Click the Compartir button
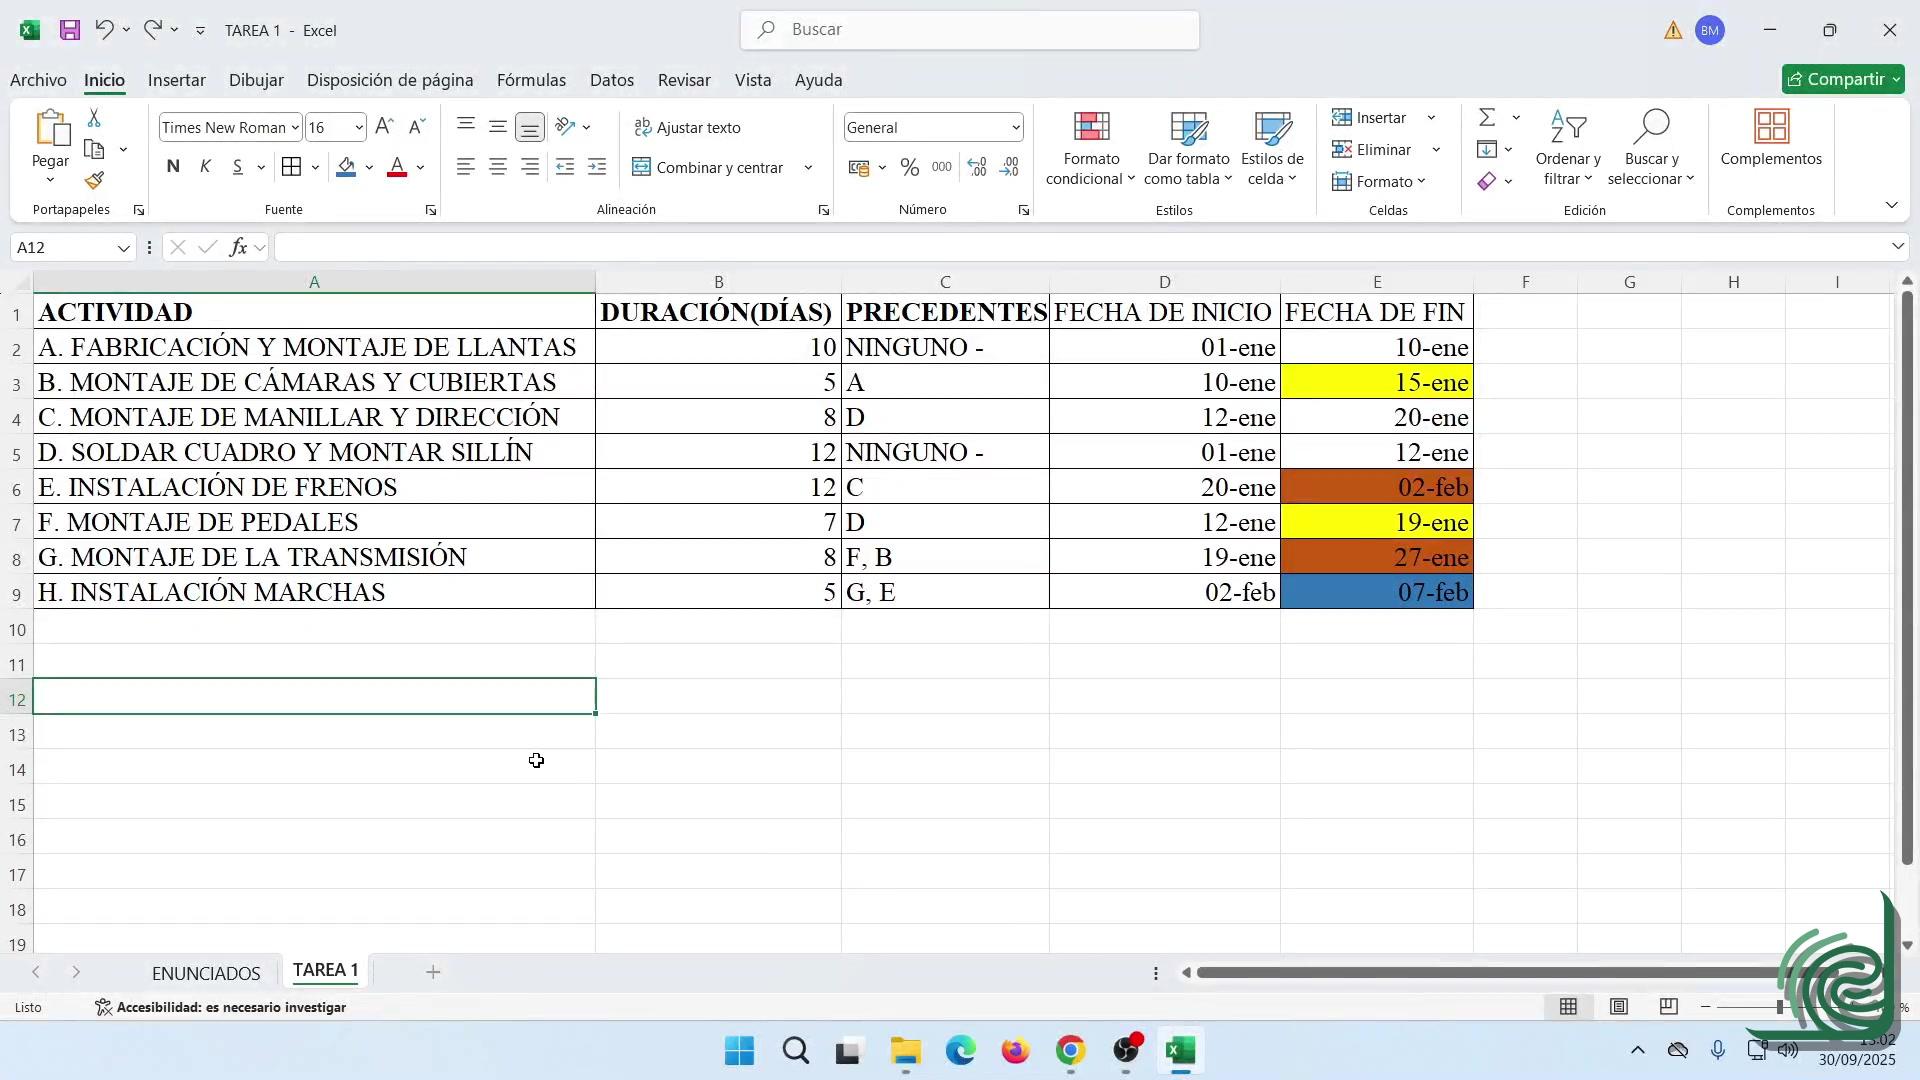1920x1080 pixels. (x=1842, y=79)
